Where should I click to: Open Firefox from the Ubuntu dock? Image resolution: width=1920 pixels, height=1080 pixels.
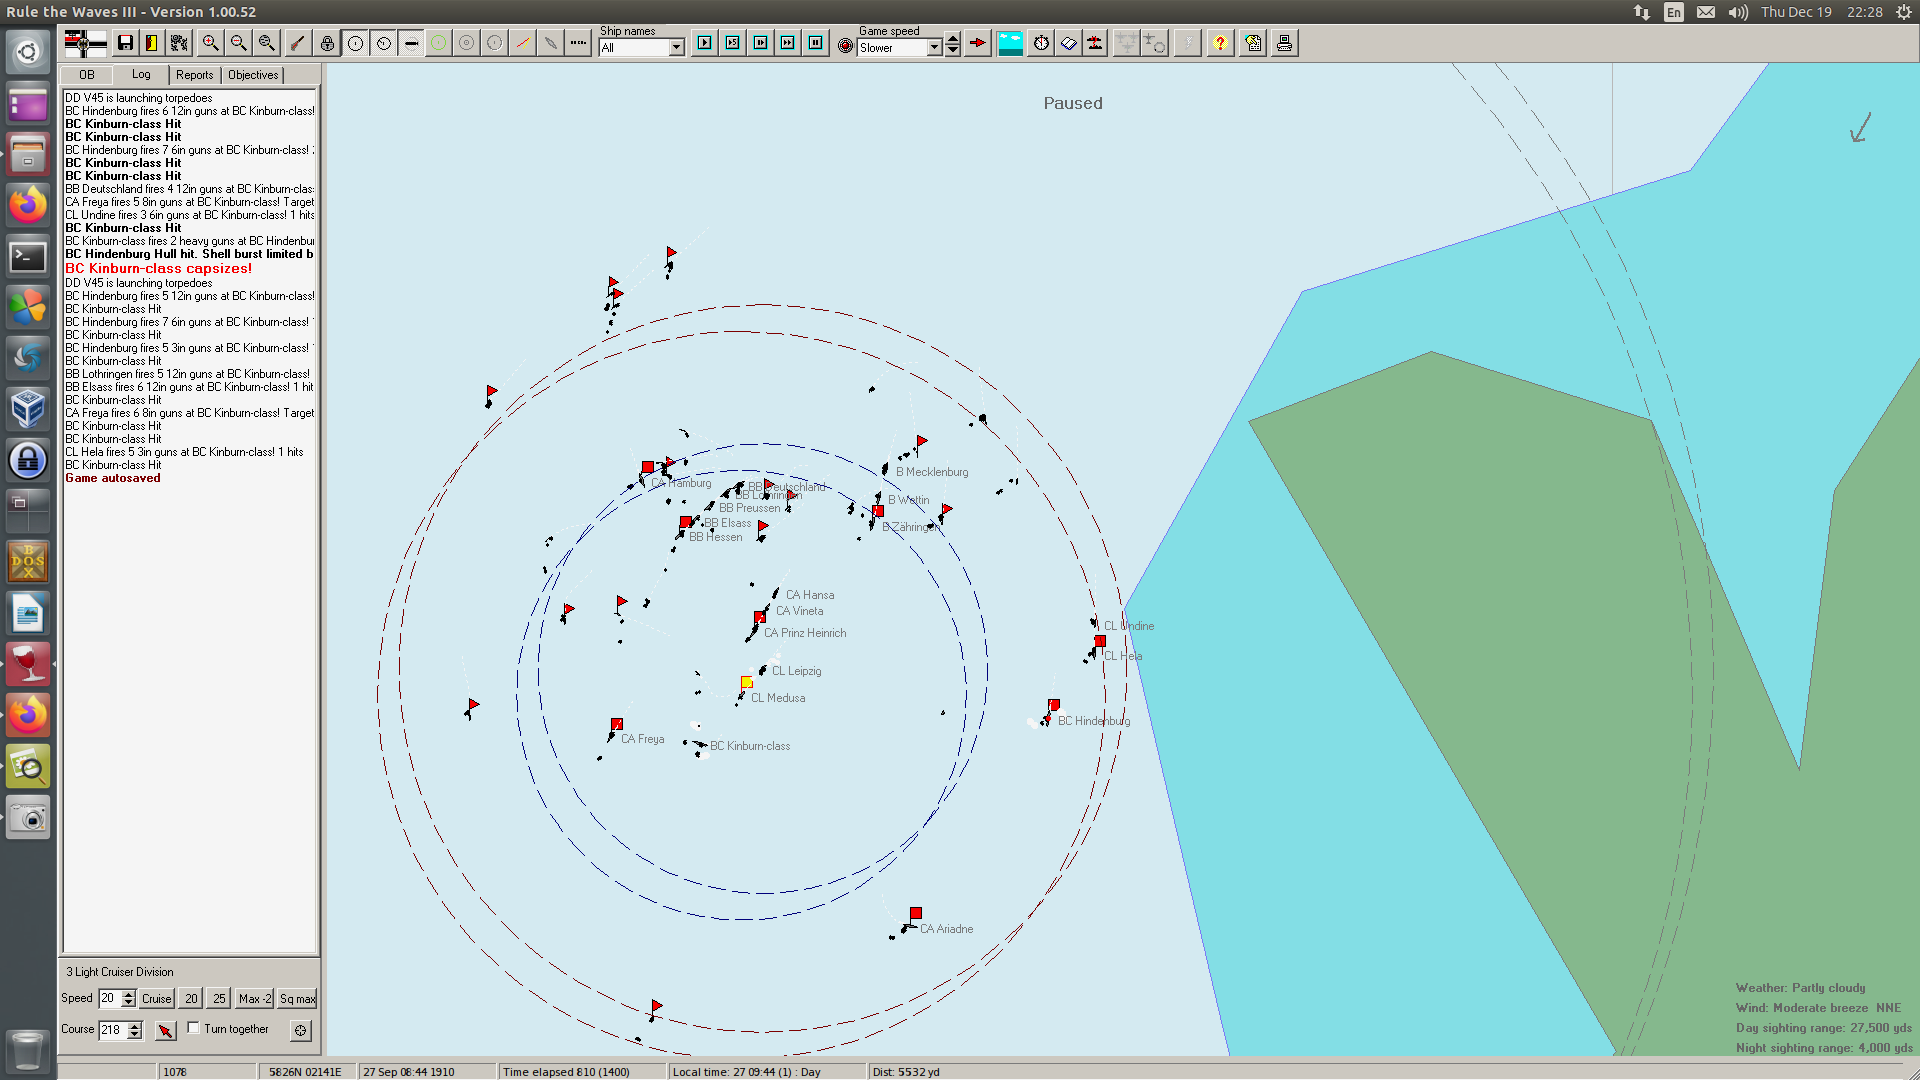click(28, 205)
